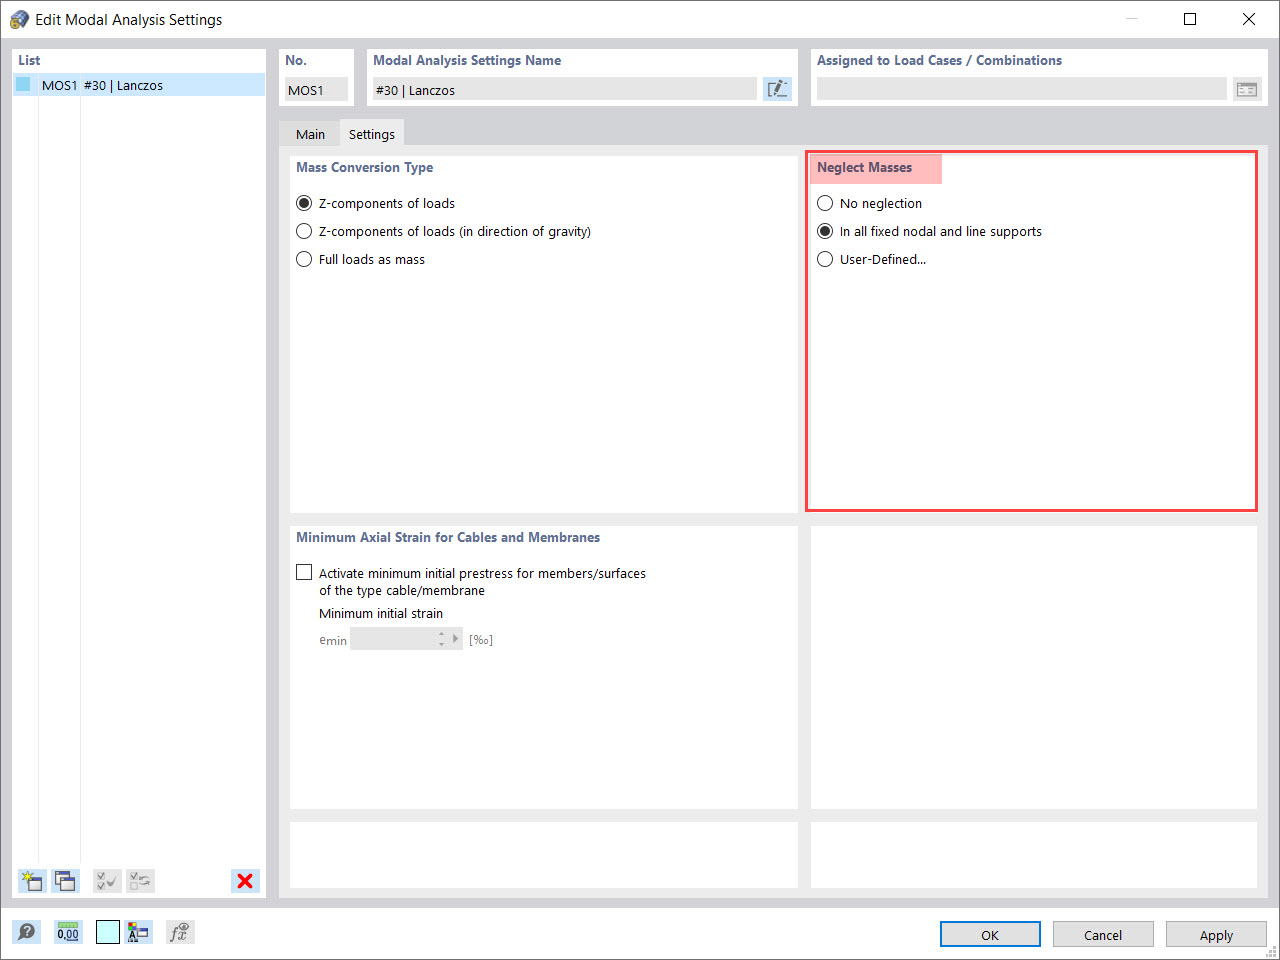Click the emin spinner arrows
This screenshot has width=1280, height=960.
pos(442,639)
